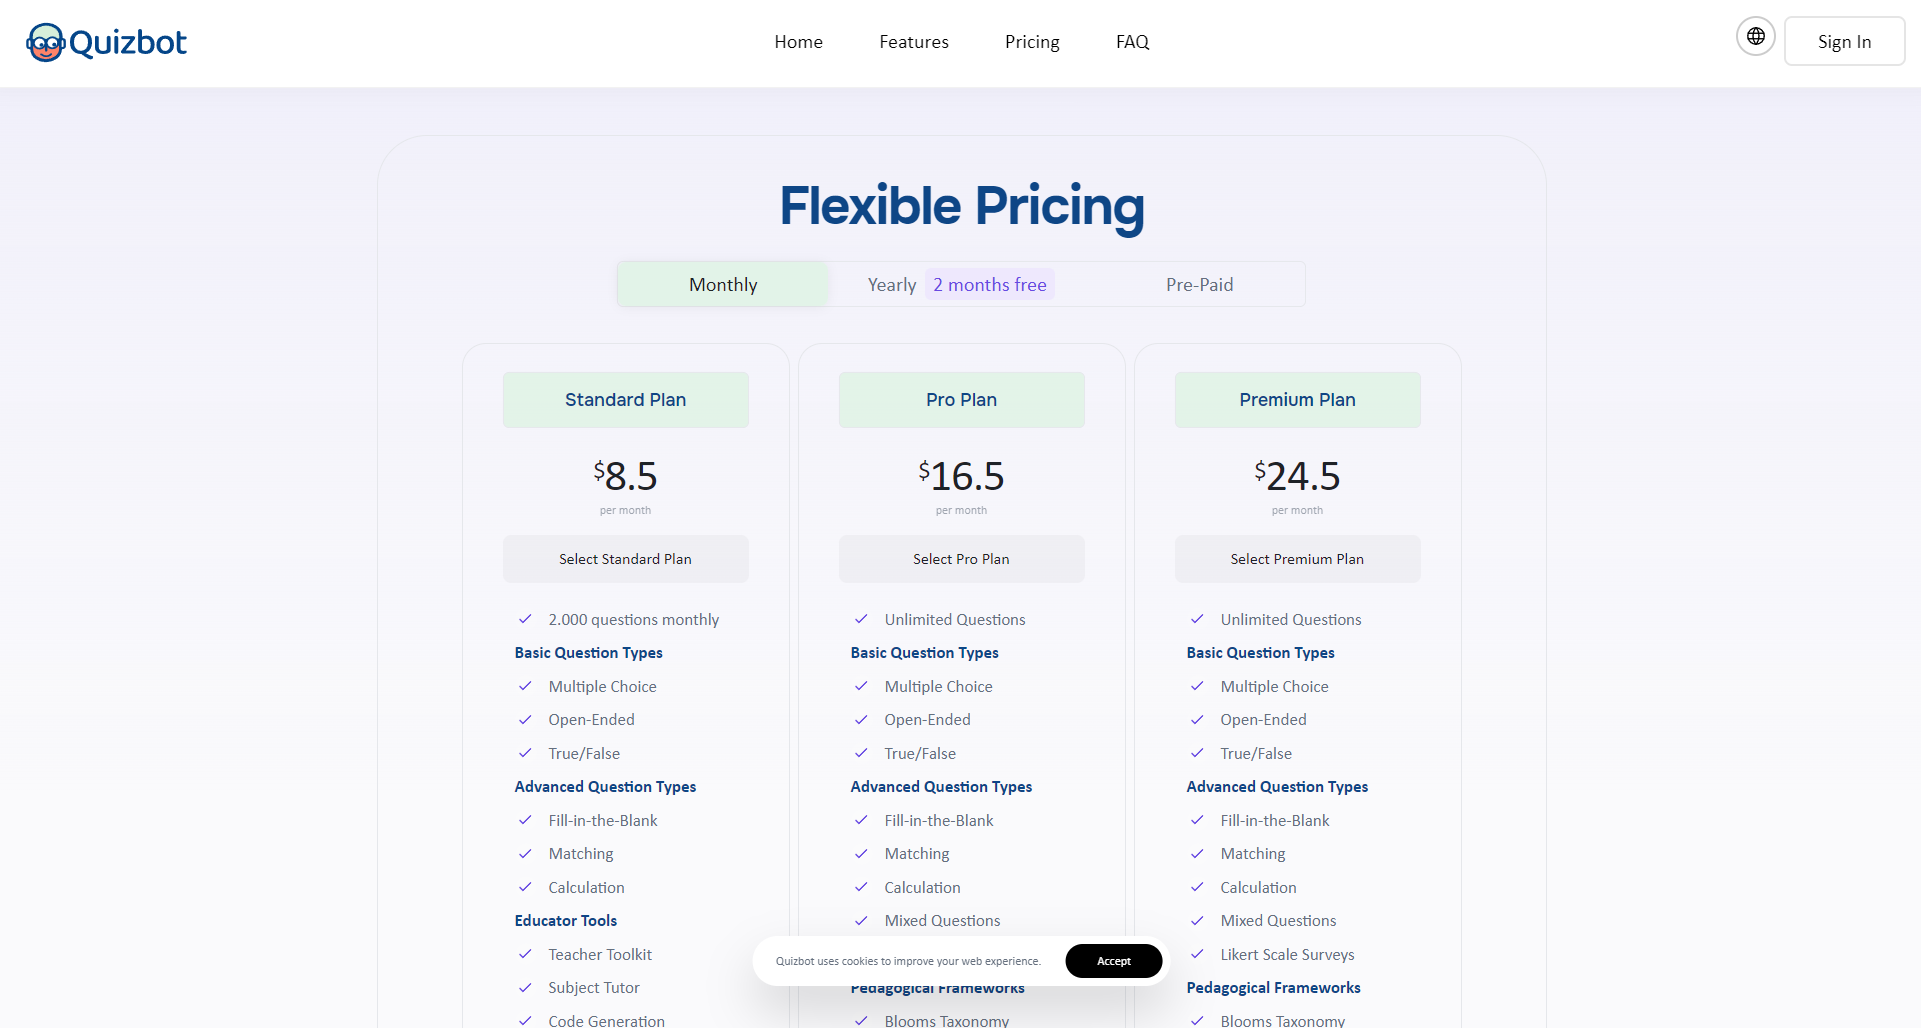
Task: Choose Select Premium Plan button
Action: (x=1297, y=559)
